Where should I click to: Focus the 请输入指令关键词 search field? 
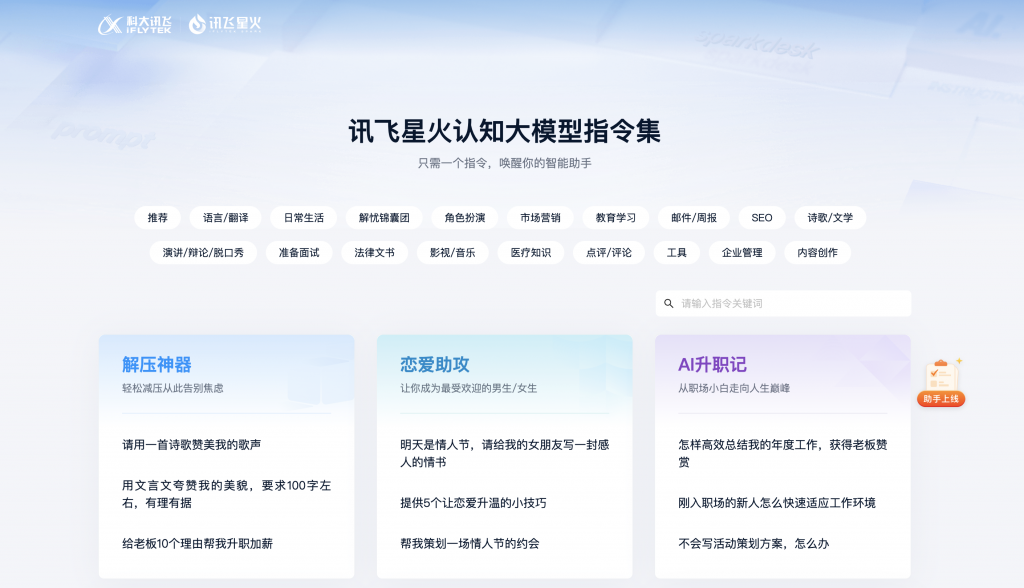point(783,303)
